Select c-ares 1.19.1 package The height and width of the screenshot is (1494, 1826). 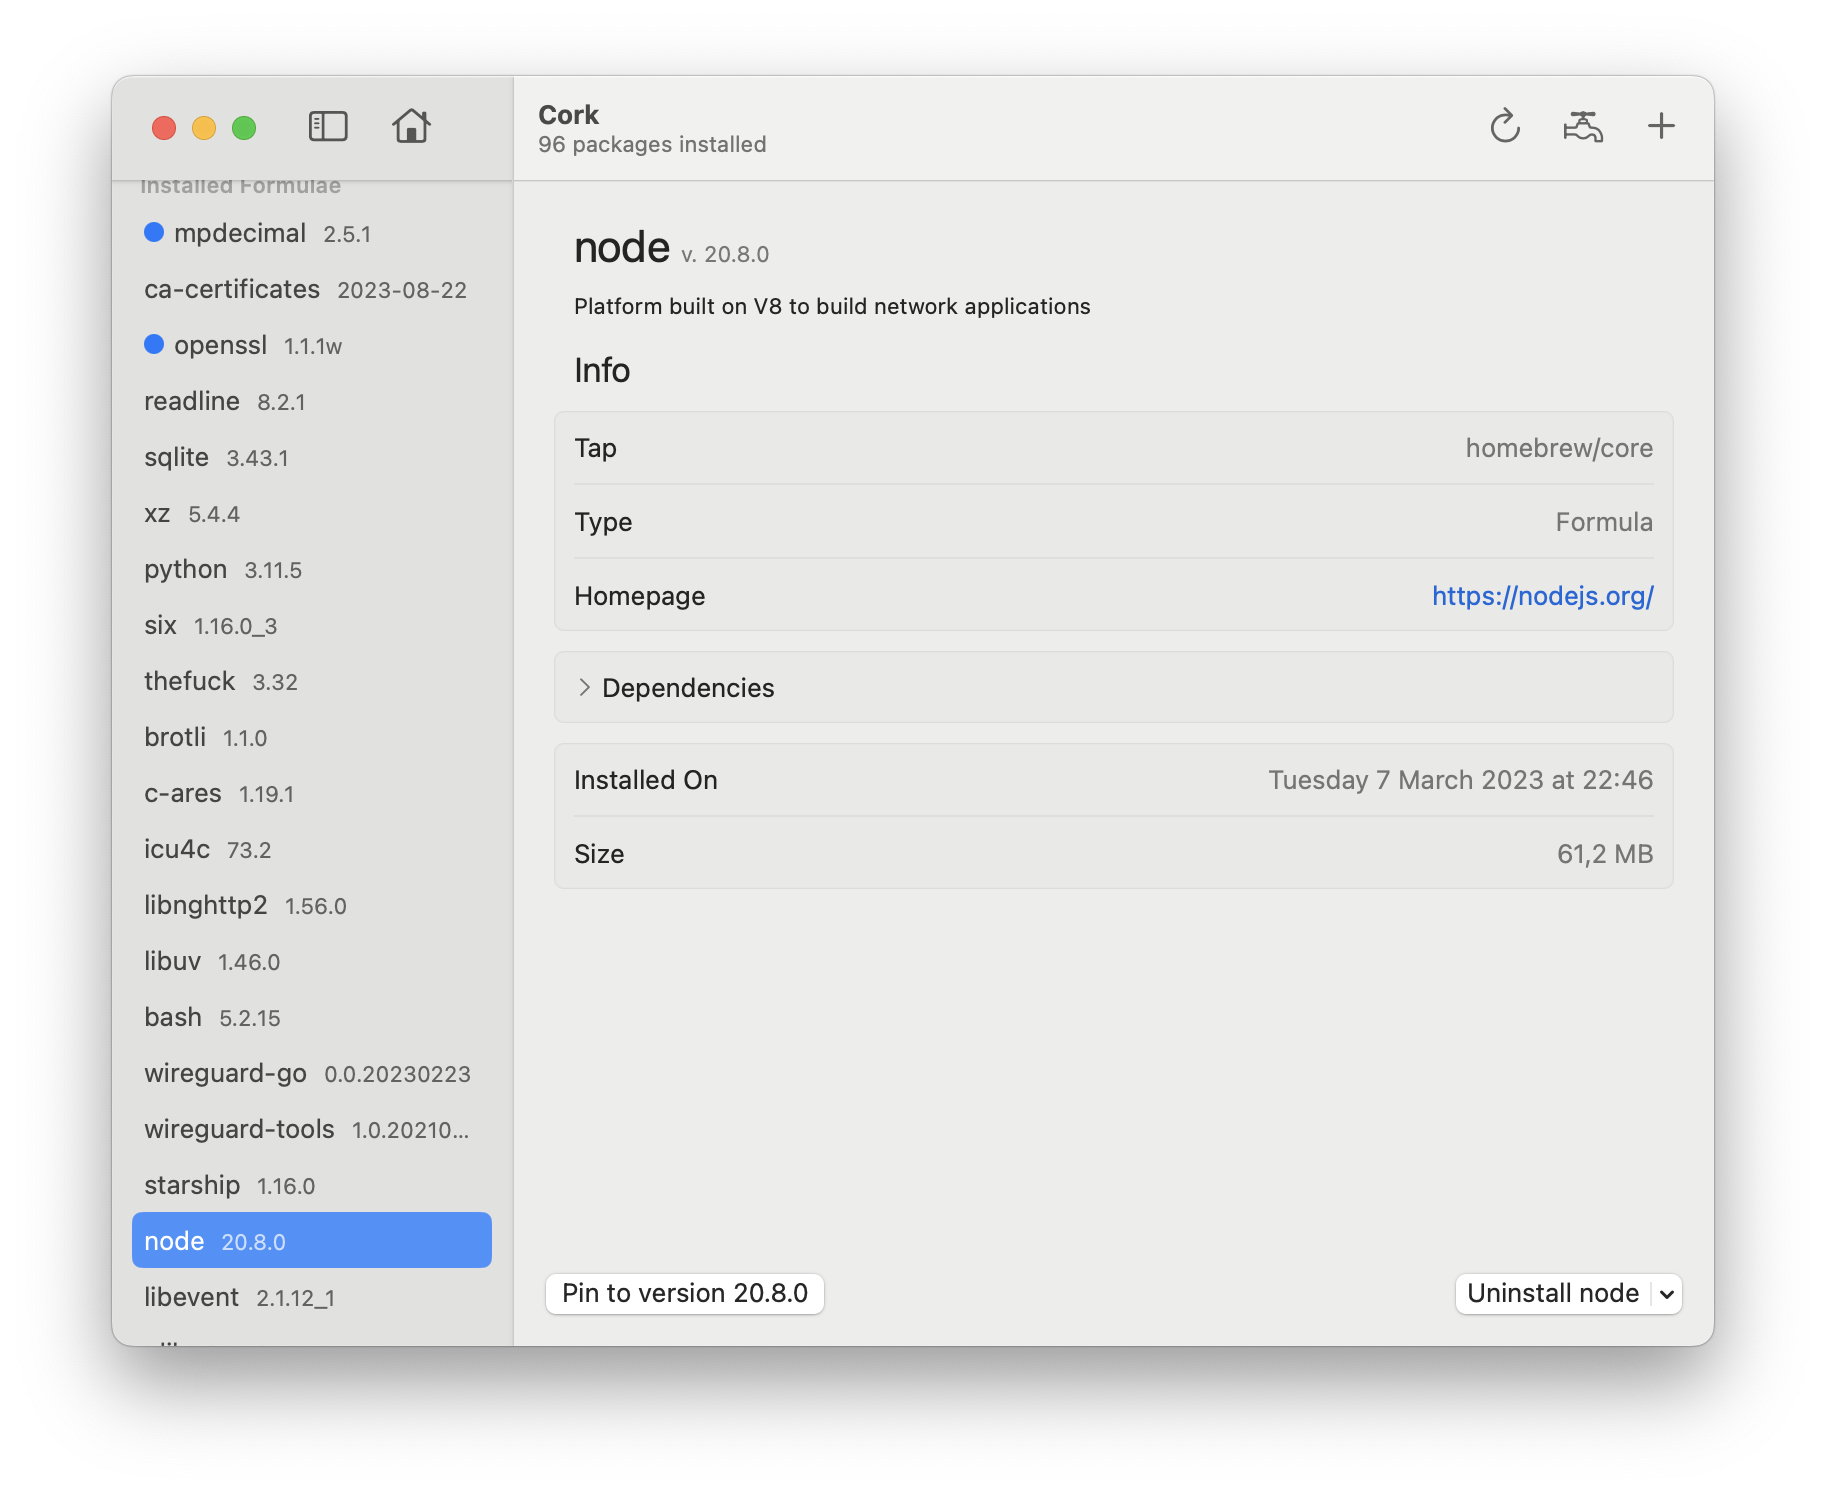coord(312,793)
